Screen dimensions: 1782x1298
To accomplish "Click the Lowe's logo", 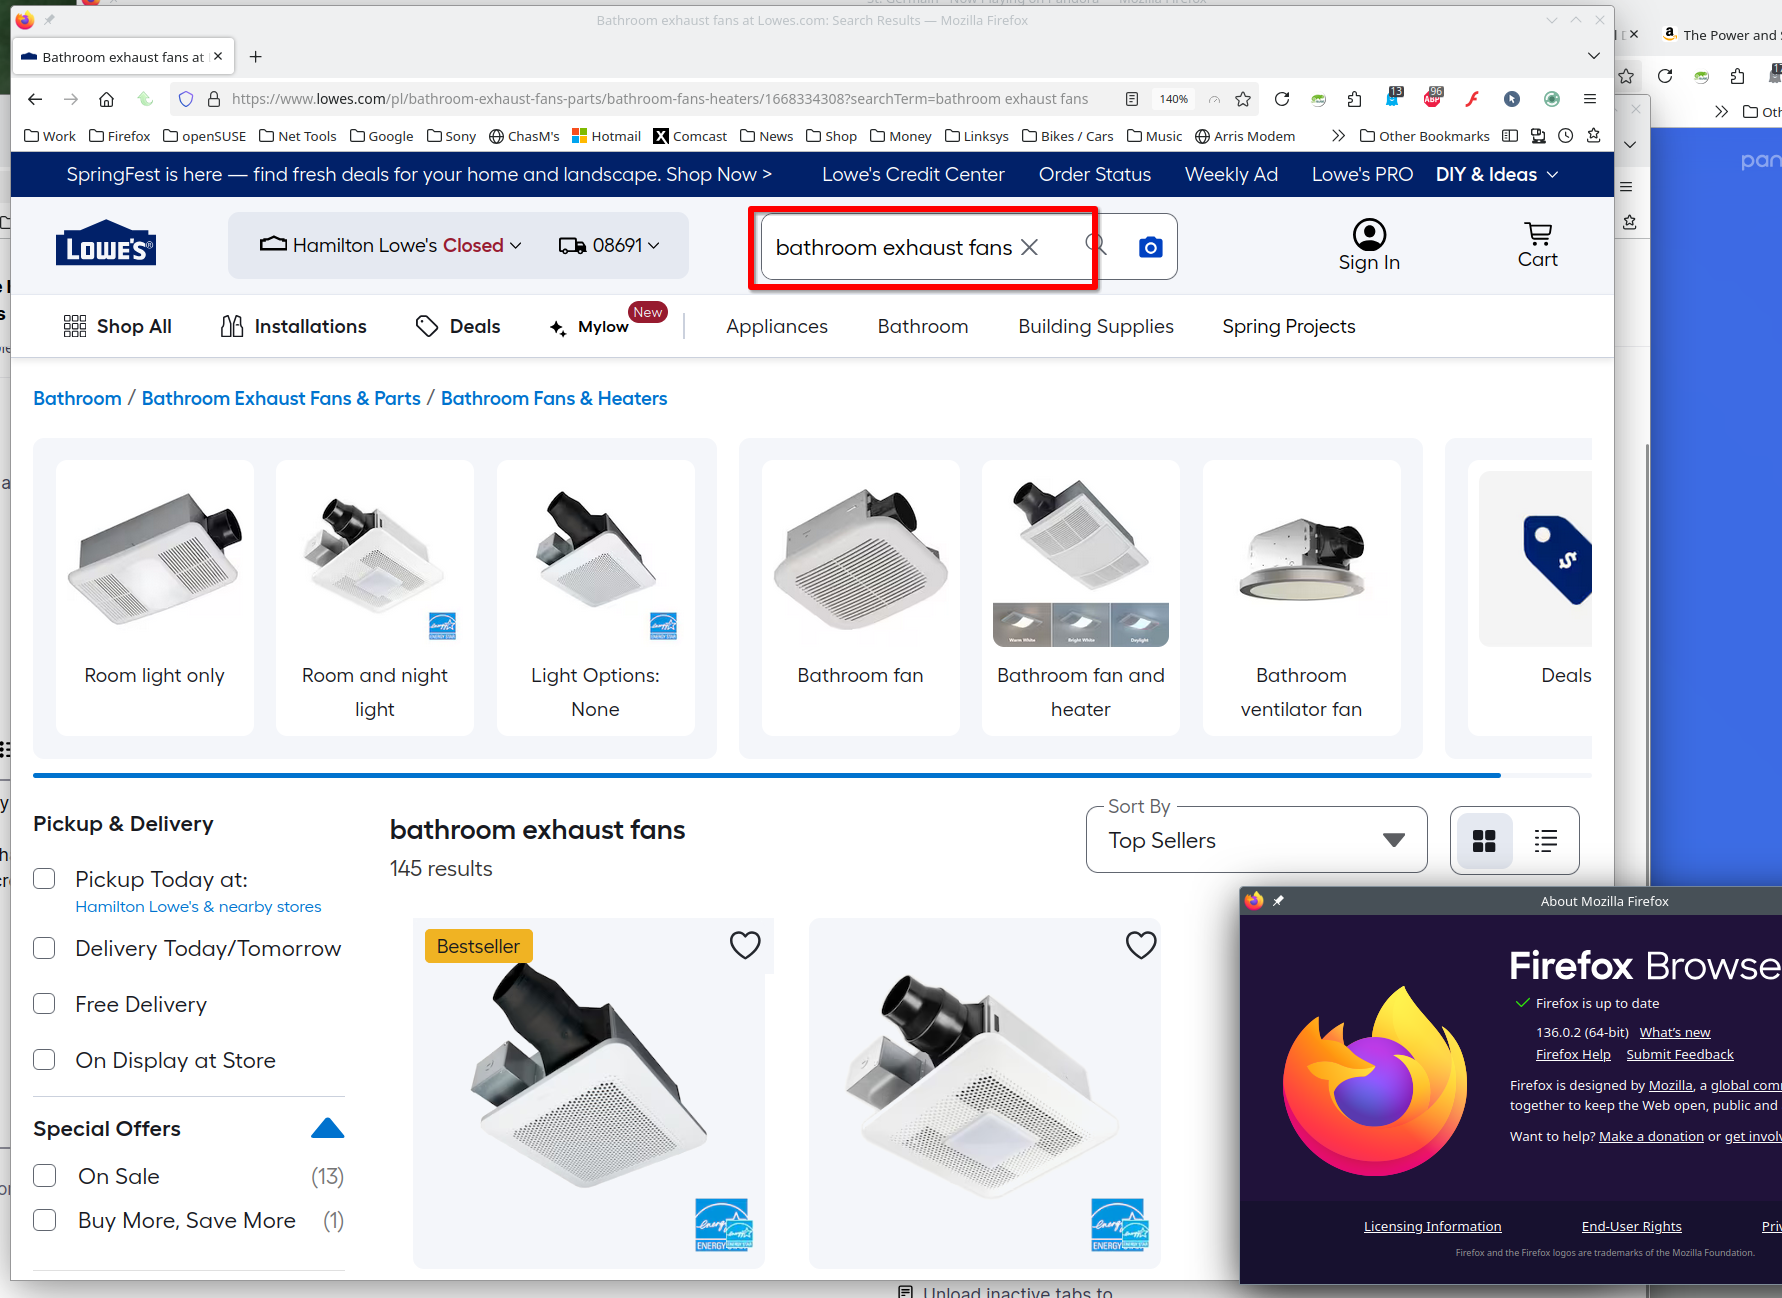I will click(x=106, y=243).
